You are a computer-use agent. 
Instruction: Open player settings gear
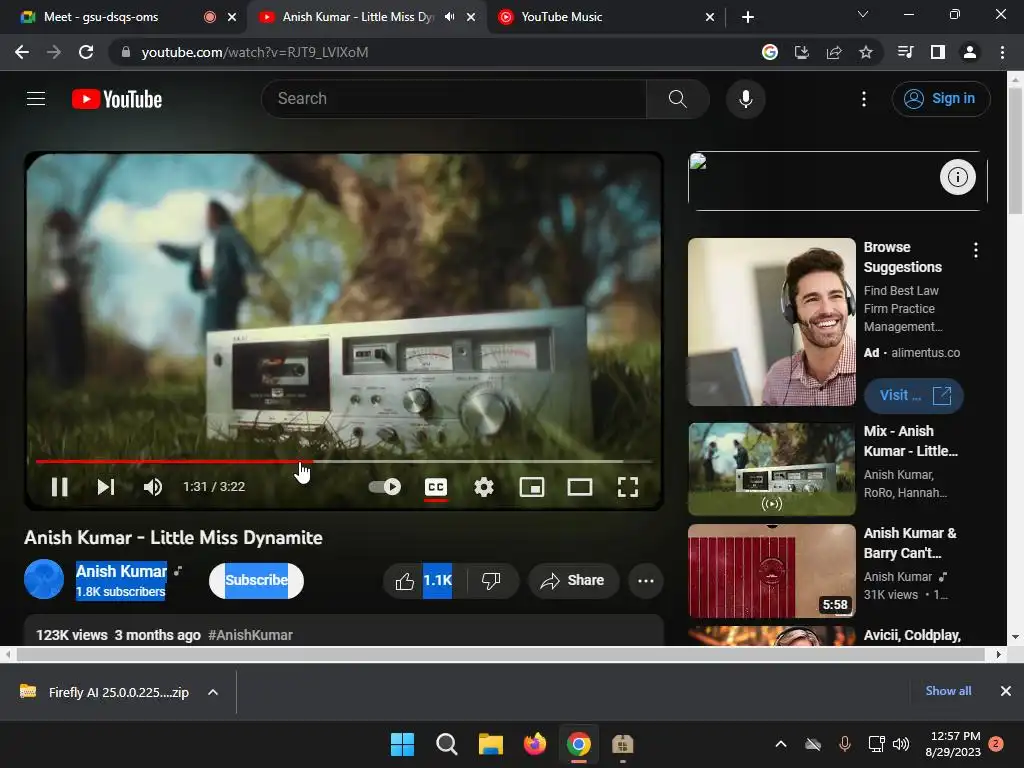483,487
